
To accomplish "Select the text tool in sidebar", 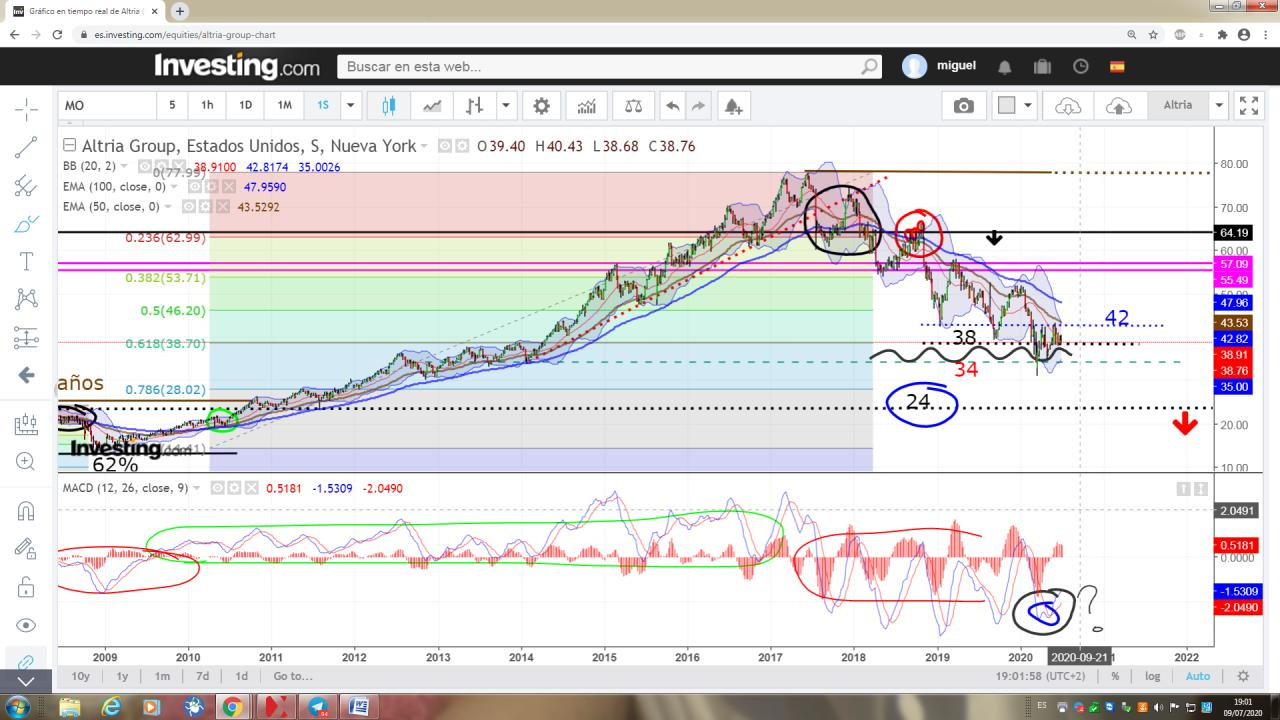I will coord(26,261).
